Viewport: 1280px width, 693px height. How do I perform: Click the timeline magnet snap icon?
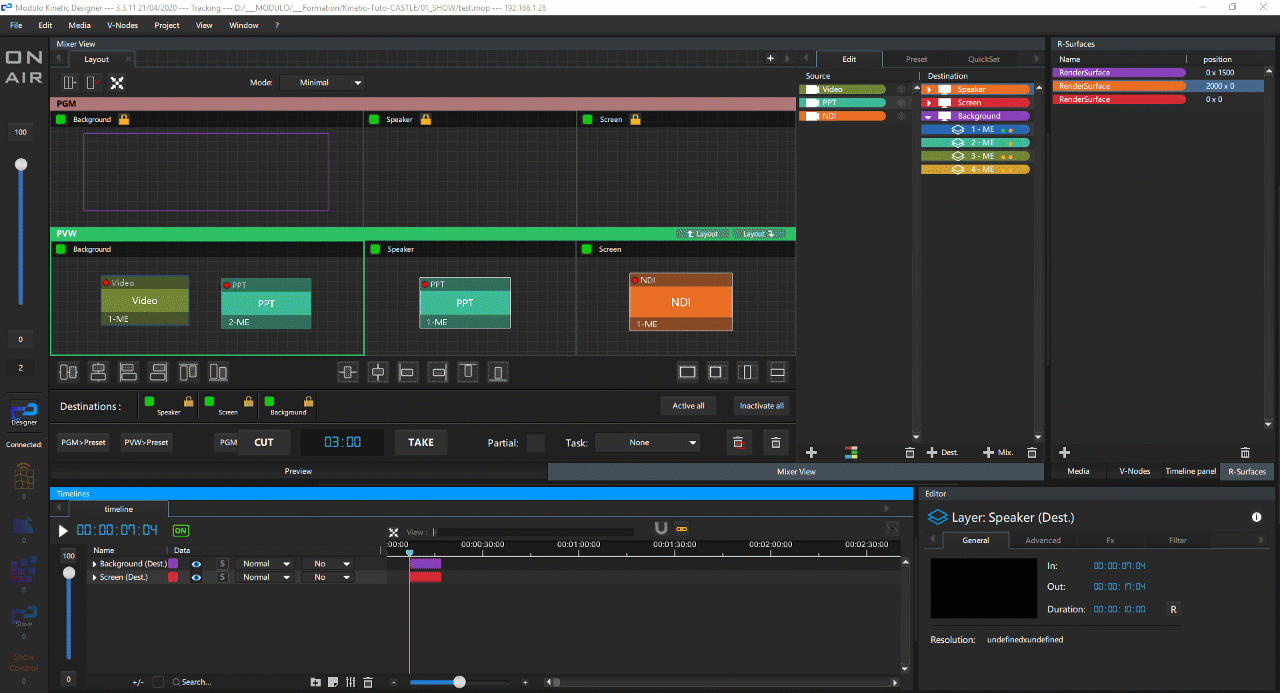[660, 528]
